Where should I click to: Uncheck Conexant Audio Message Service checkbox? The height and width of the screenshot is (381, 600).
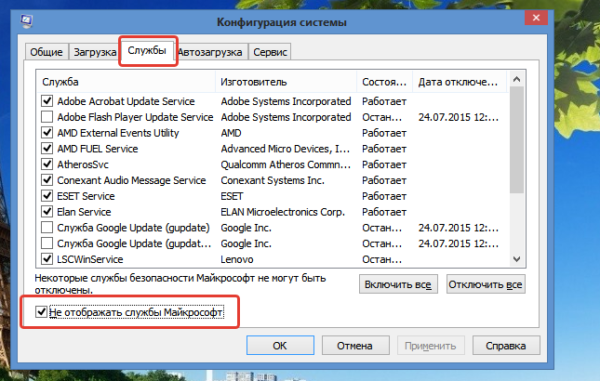point(47,180)
